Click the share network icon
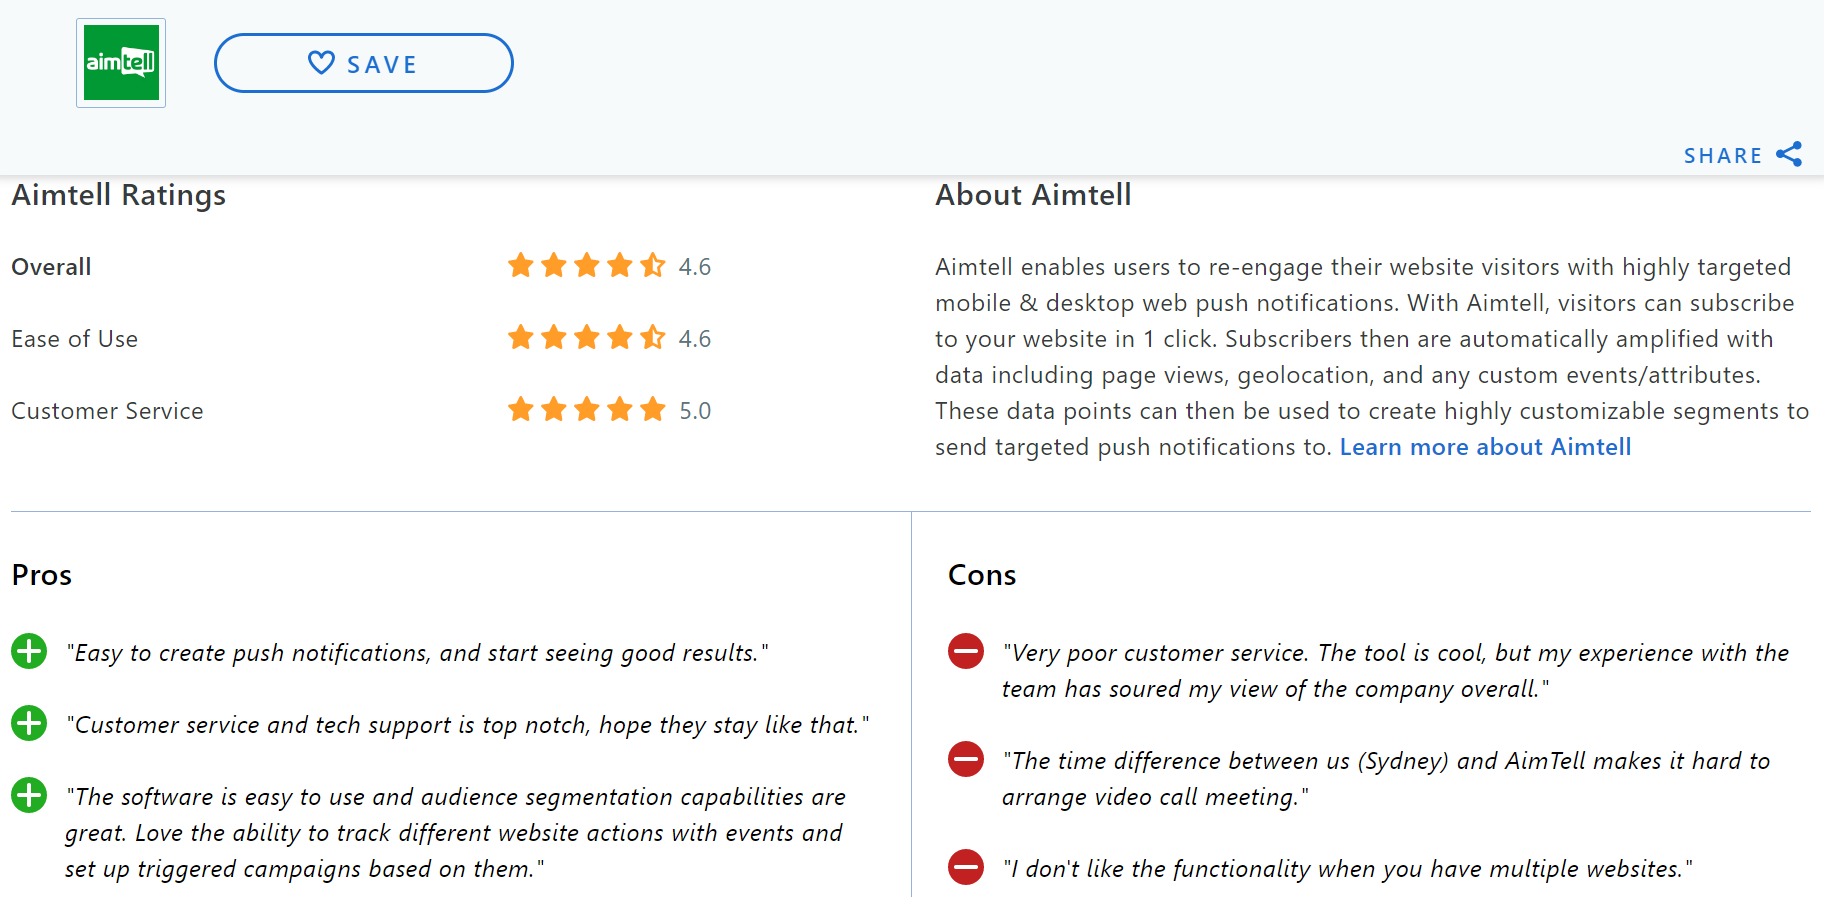Viewport: 1824px width, 897px height. pyautogui.click(x=1789, y=154)
